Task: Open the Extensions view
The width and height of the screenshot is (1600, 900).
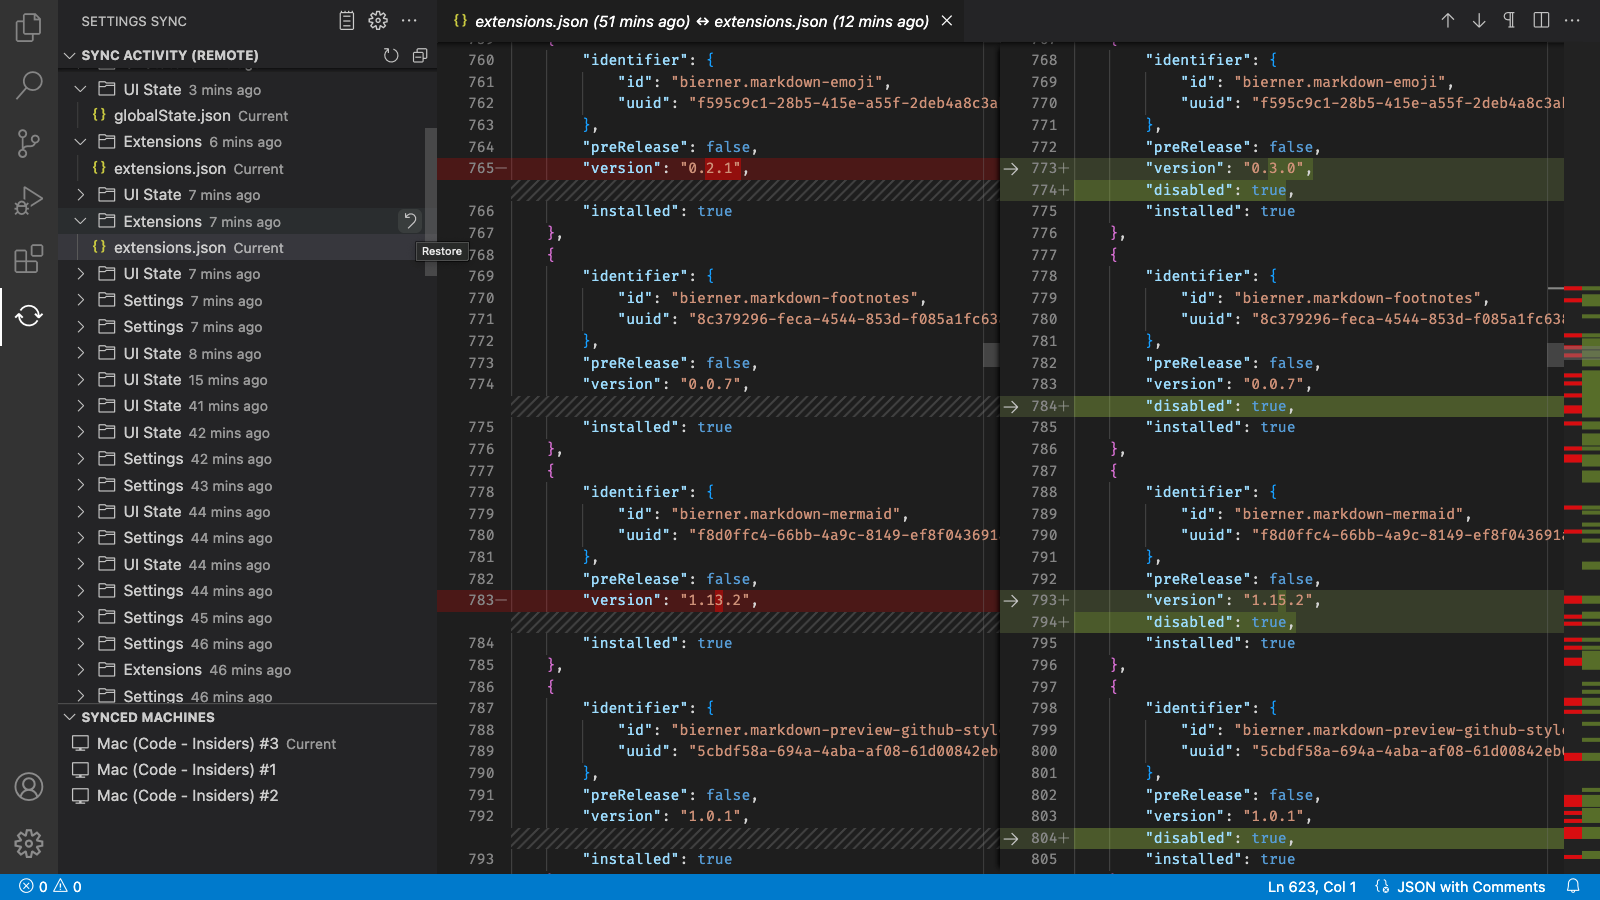Action: [29, 258]
